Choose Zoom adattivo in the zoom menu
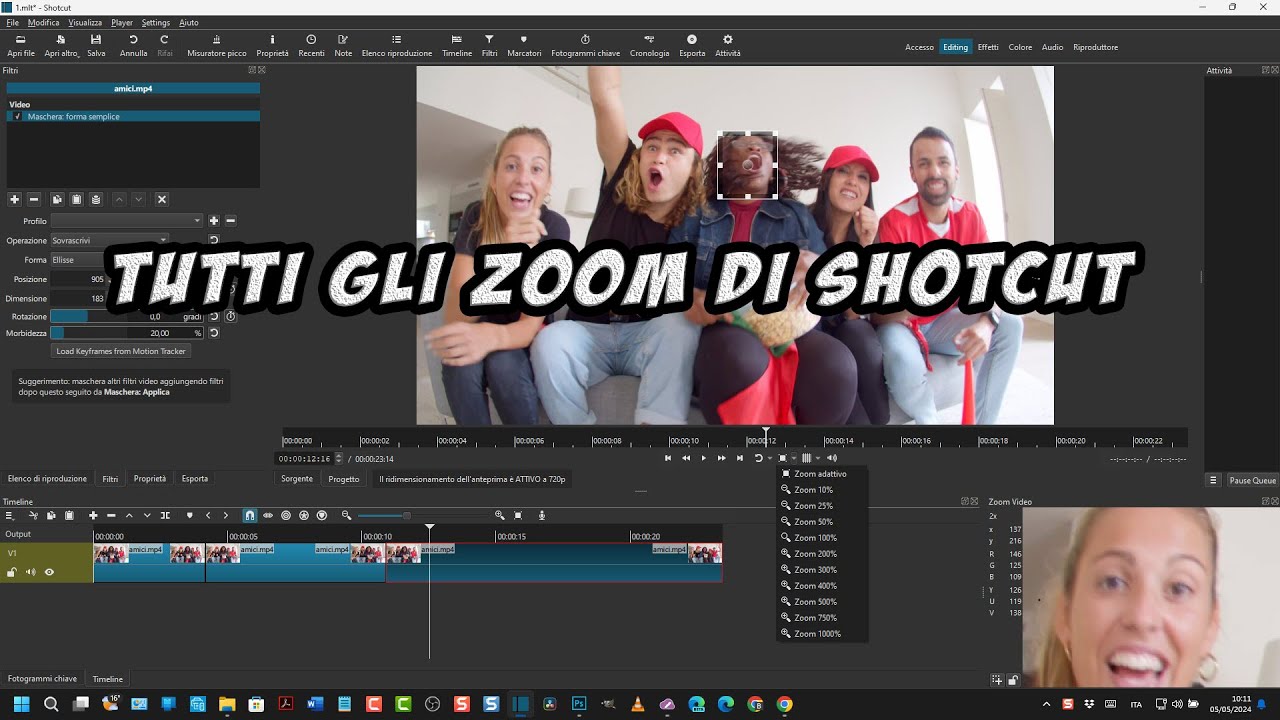Screen dimensions: 1280x720 tap(820, 474)
